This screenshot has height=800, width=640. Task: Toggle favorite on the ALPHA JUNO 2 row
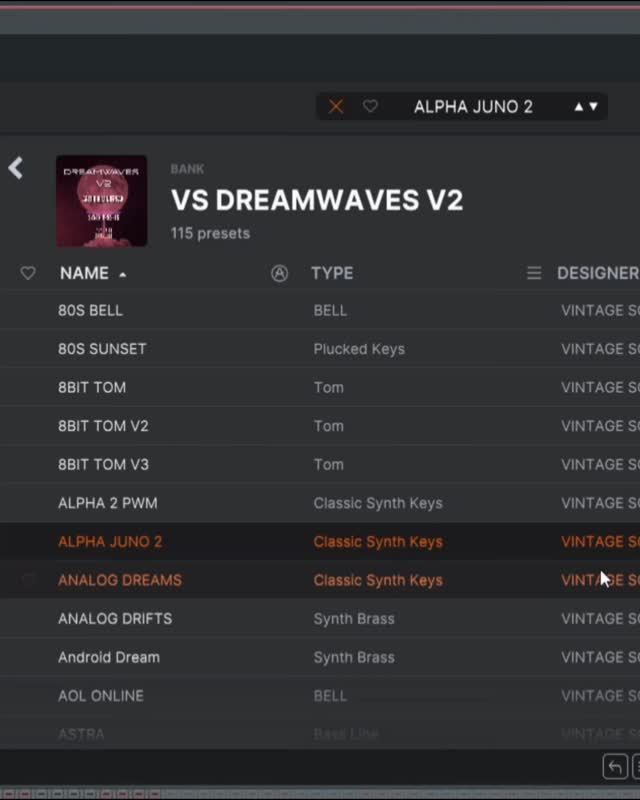click(27, 541)
